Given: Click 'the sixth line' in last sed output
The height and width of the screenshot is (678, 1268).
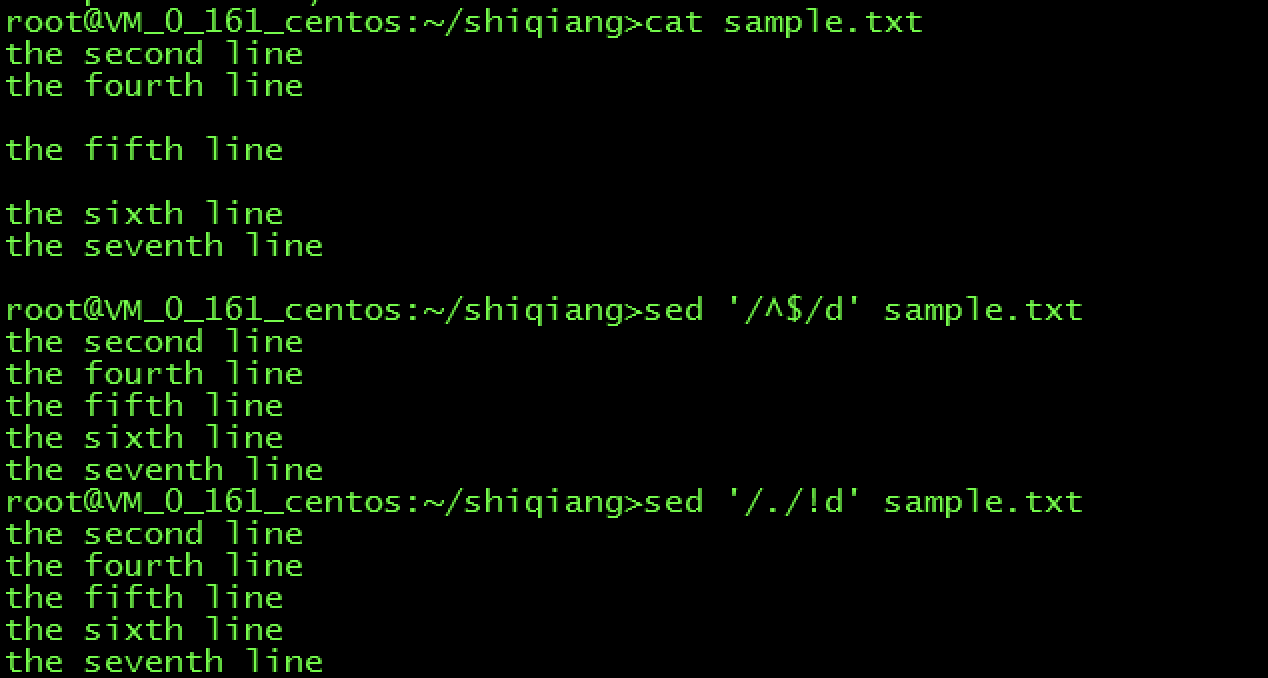Looking at the screenshot, I should (x=144, y=629).
